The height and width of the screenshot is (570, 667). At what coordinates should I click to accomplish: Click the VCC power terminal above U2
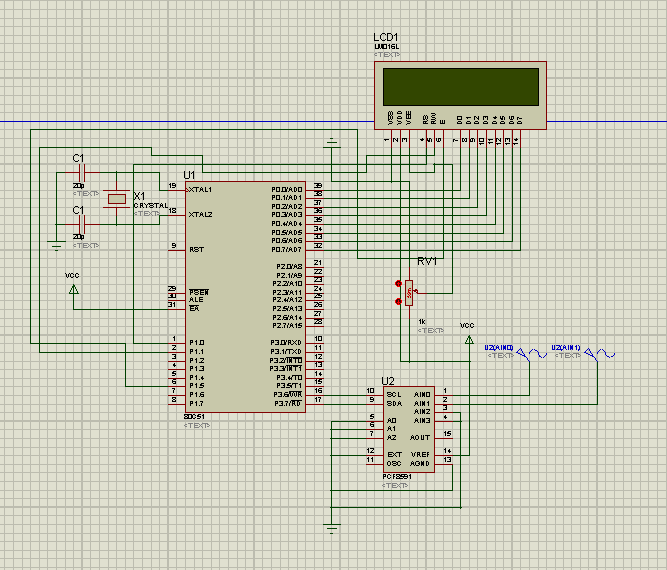tap(468, 339)
